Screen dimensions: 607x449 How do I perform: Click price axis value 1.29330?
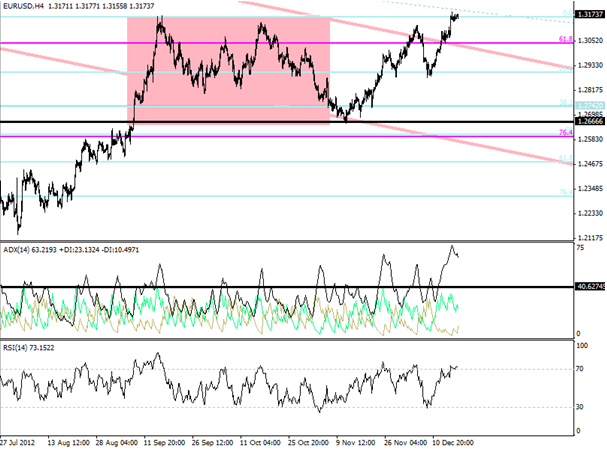click(x=590, y=65)
